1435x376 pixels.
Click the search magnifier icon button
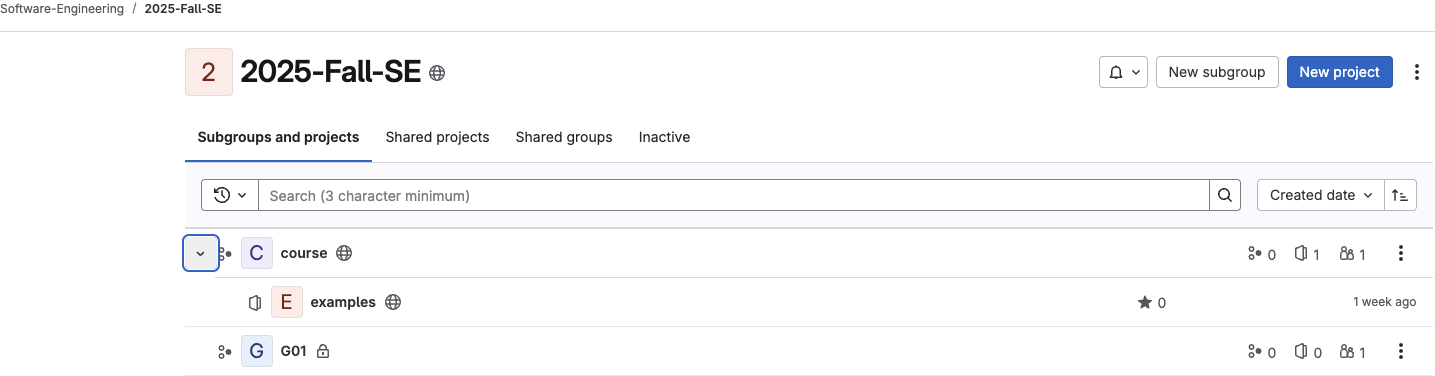click(x=1225, y=195)
